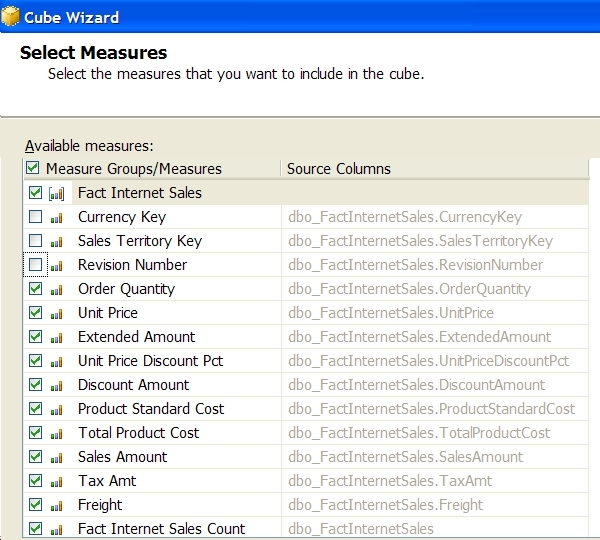The height and width of the screenshot is (540, 600).
Task: Uncheck the Discount Amount checkbox
Action: click(x=35, y=385)
